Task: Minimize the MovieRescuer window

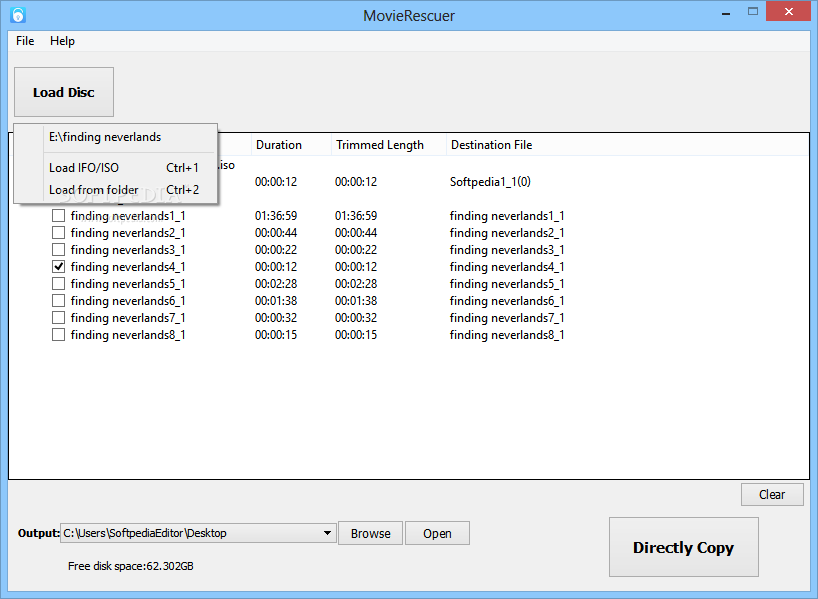Action: (726, 13)
